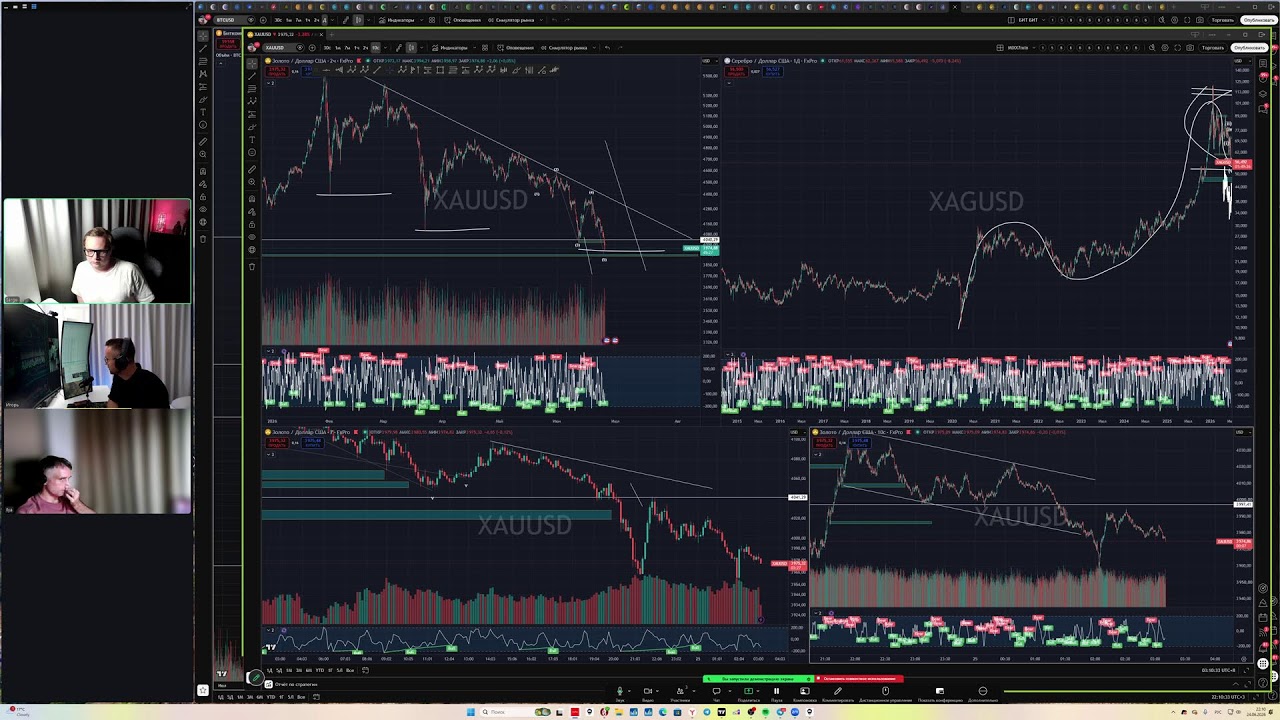Click red stop screen sharing banner button
Viewport: 1280px width, 720px height.
coord(860,679)
